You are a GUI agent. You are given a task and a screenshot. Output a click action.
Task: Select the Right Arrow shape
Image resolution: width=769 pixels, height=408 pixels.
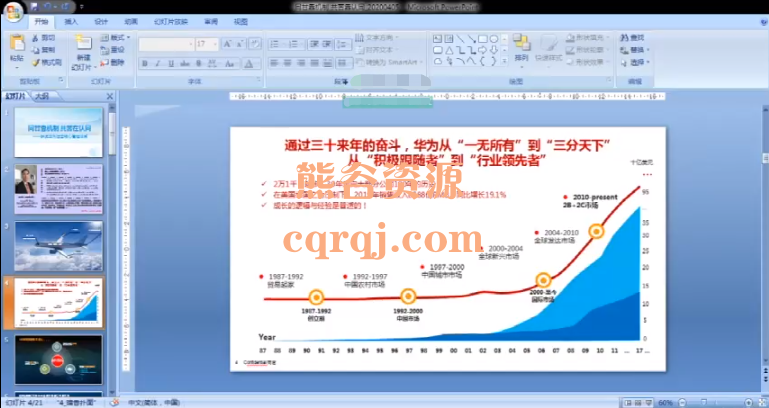(483, 50)
